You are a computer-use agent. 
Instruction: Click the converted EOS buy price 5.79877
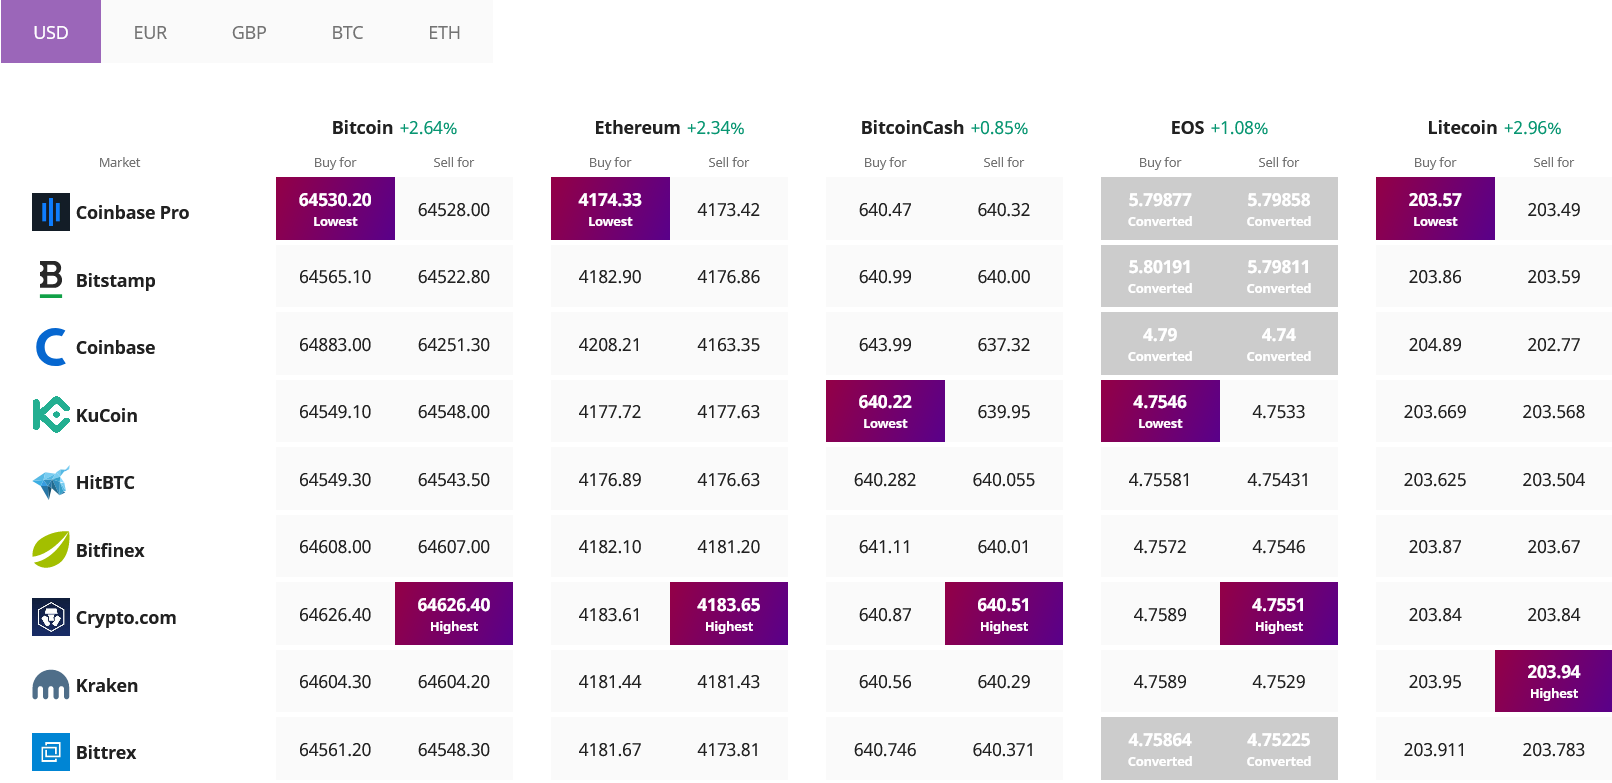click(x=1160, y=209)
